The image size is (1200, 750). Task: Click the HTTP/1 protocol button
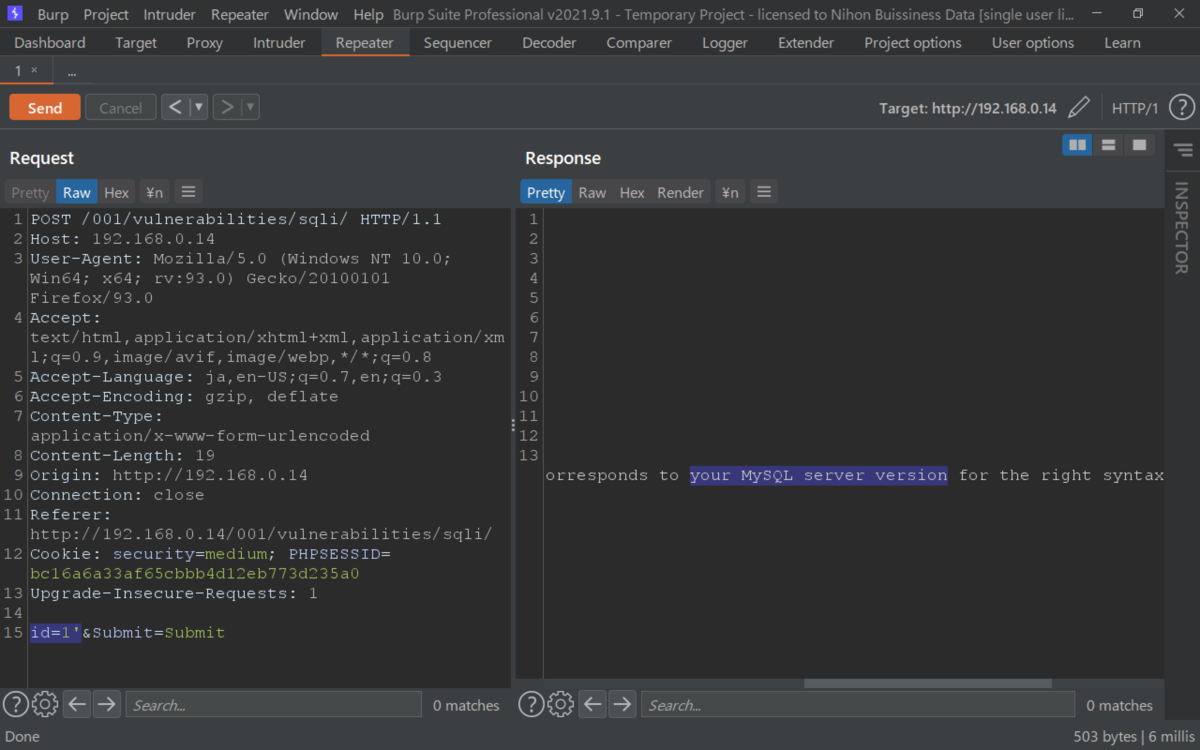point(1135,108)
